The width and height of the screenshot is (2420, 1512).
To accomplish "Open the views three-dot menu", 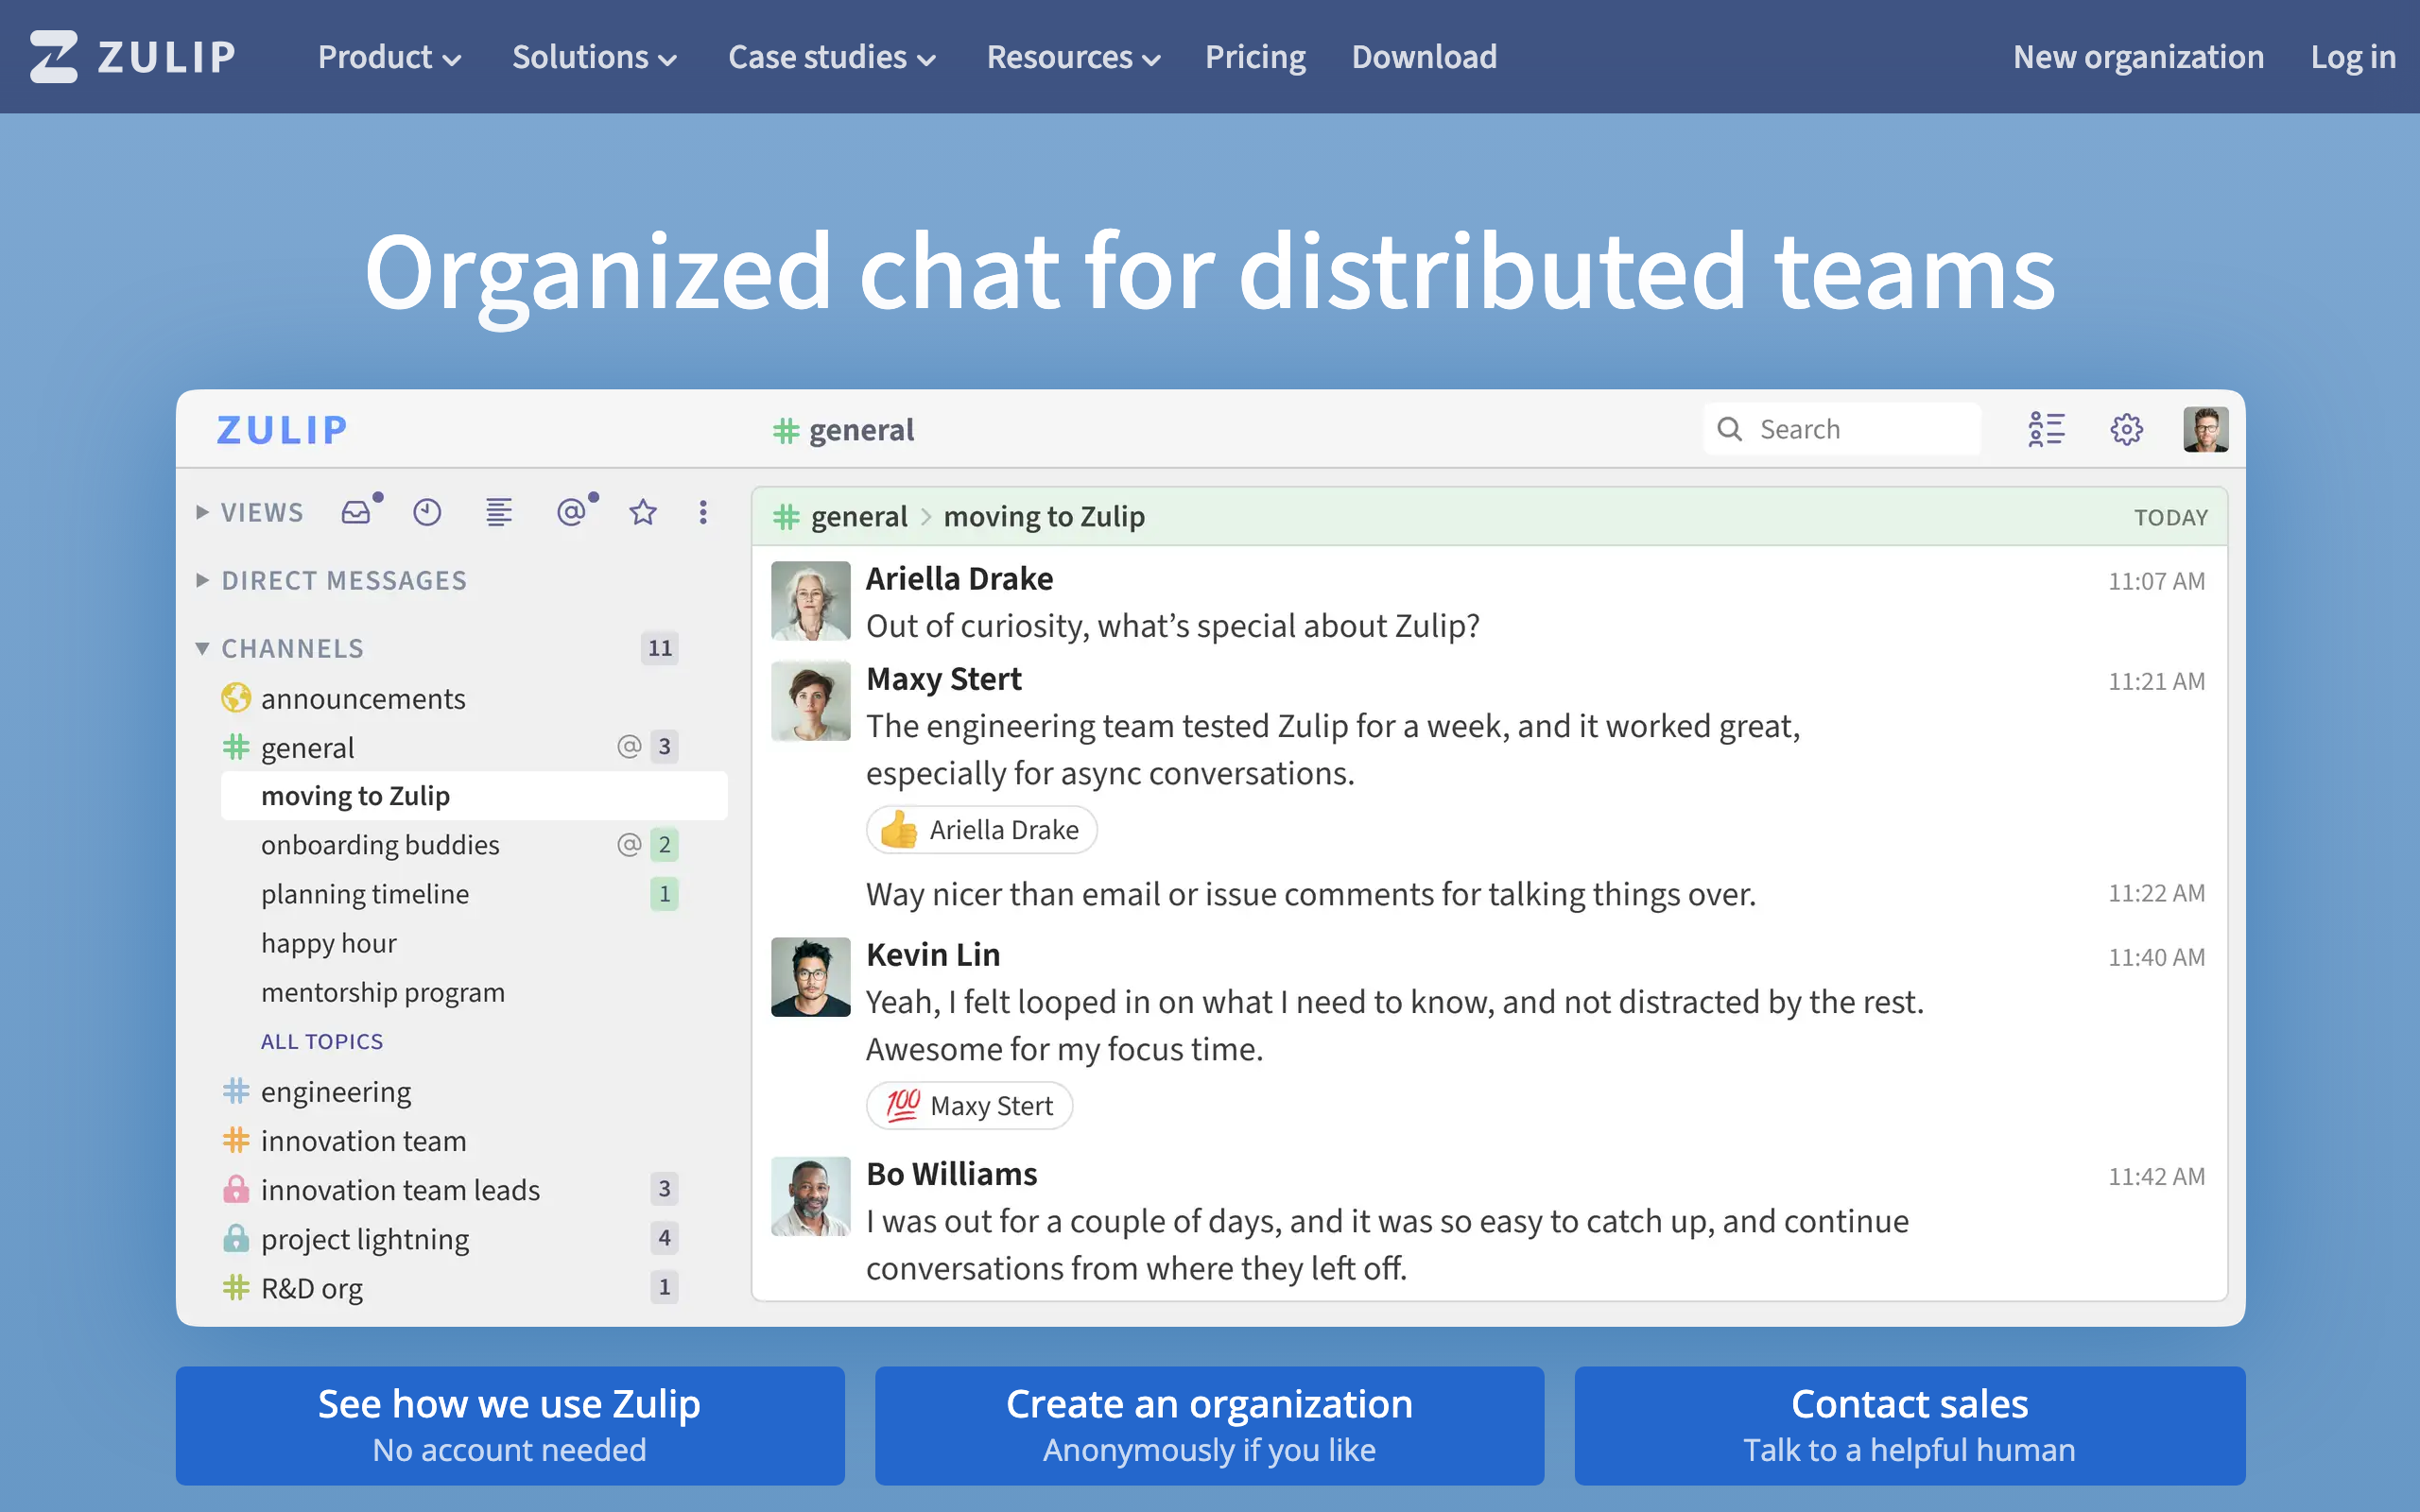I will (703, 513).
